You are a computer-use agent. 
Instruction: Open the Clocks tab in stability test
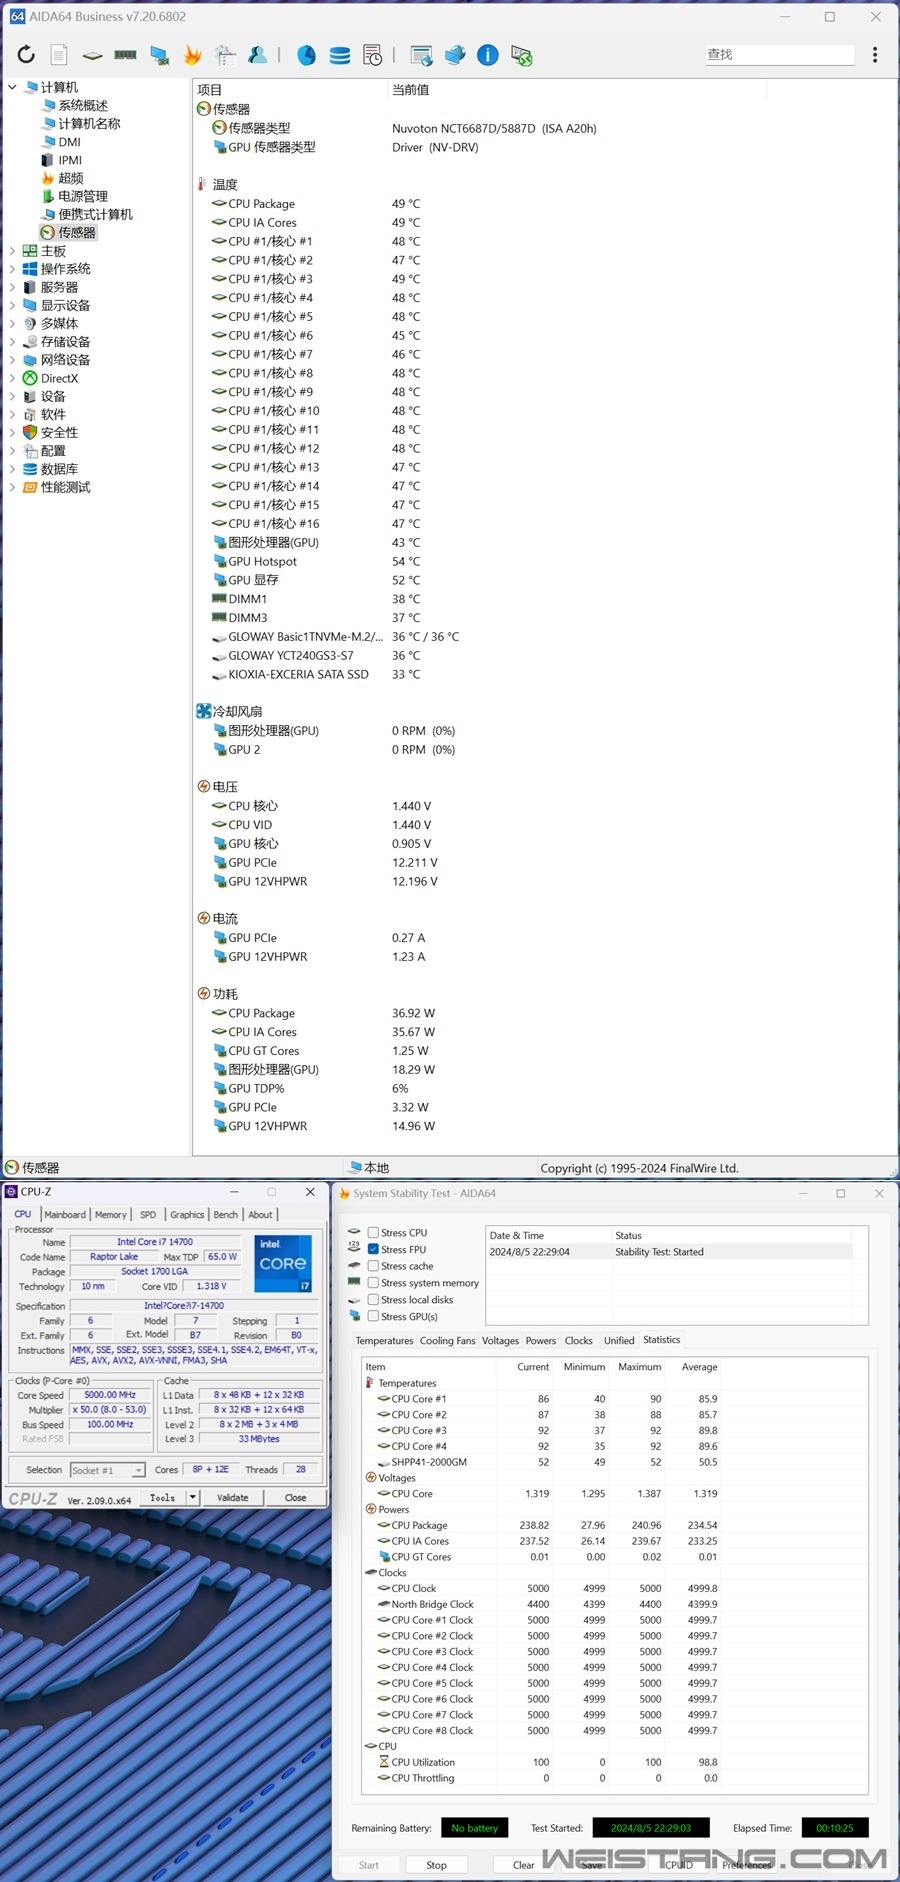tap(579, 1341)
